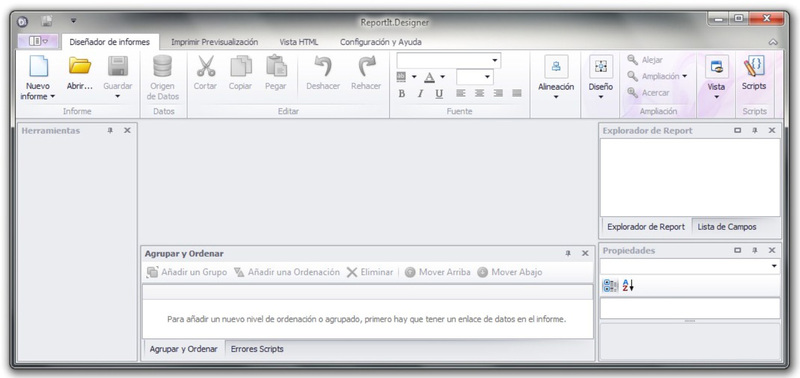Click the Eliminar button
The image size is (800, 378).
coord(370,272)
